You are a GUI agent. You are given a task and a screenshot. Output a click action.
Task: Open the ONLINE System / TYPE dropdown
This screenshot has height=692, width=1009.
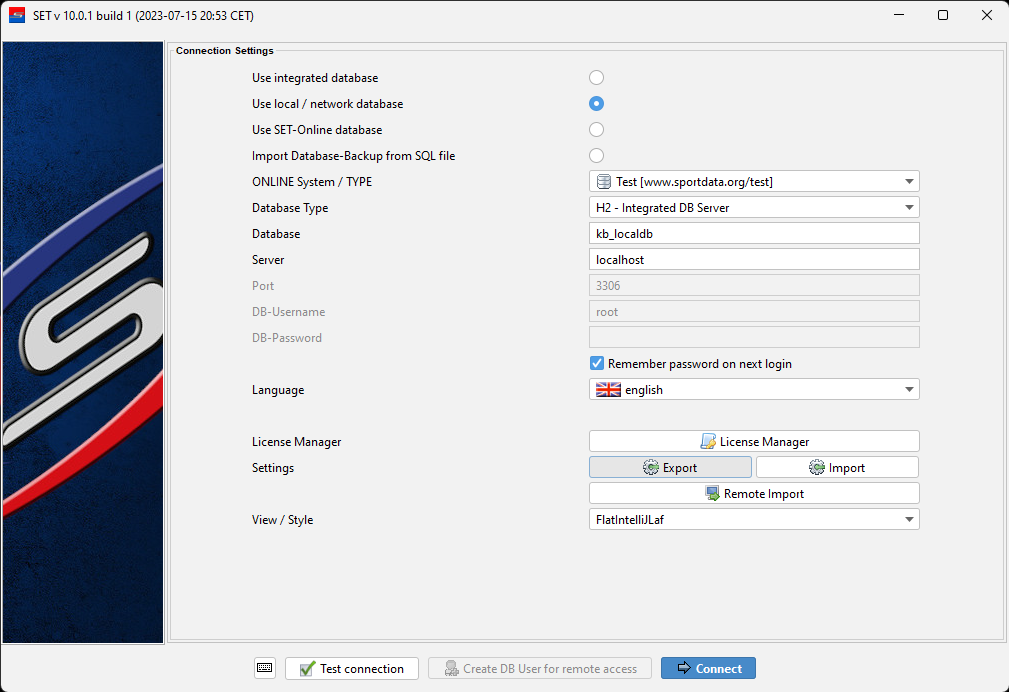pos(754,182)
